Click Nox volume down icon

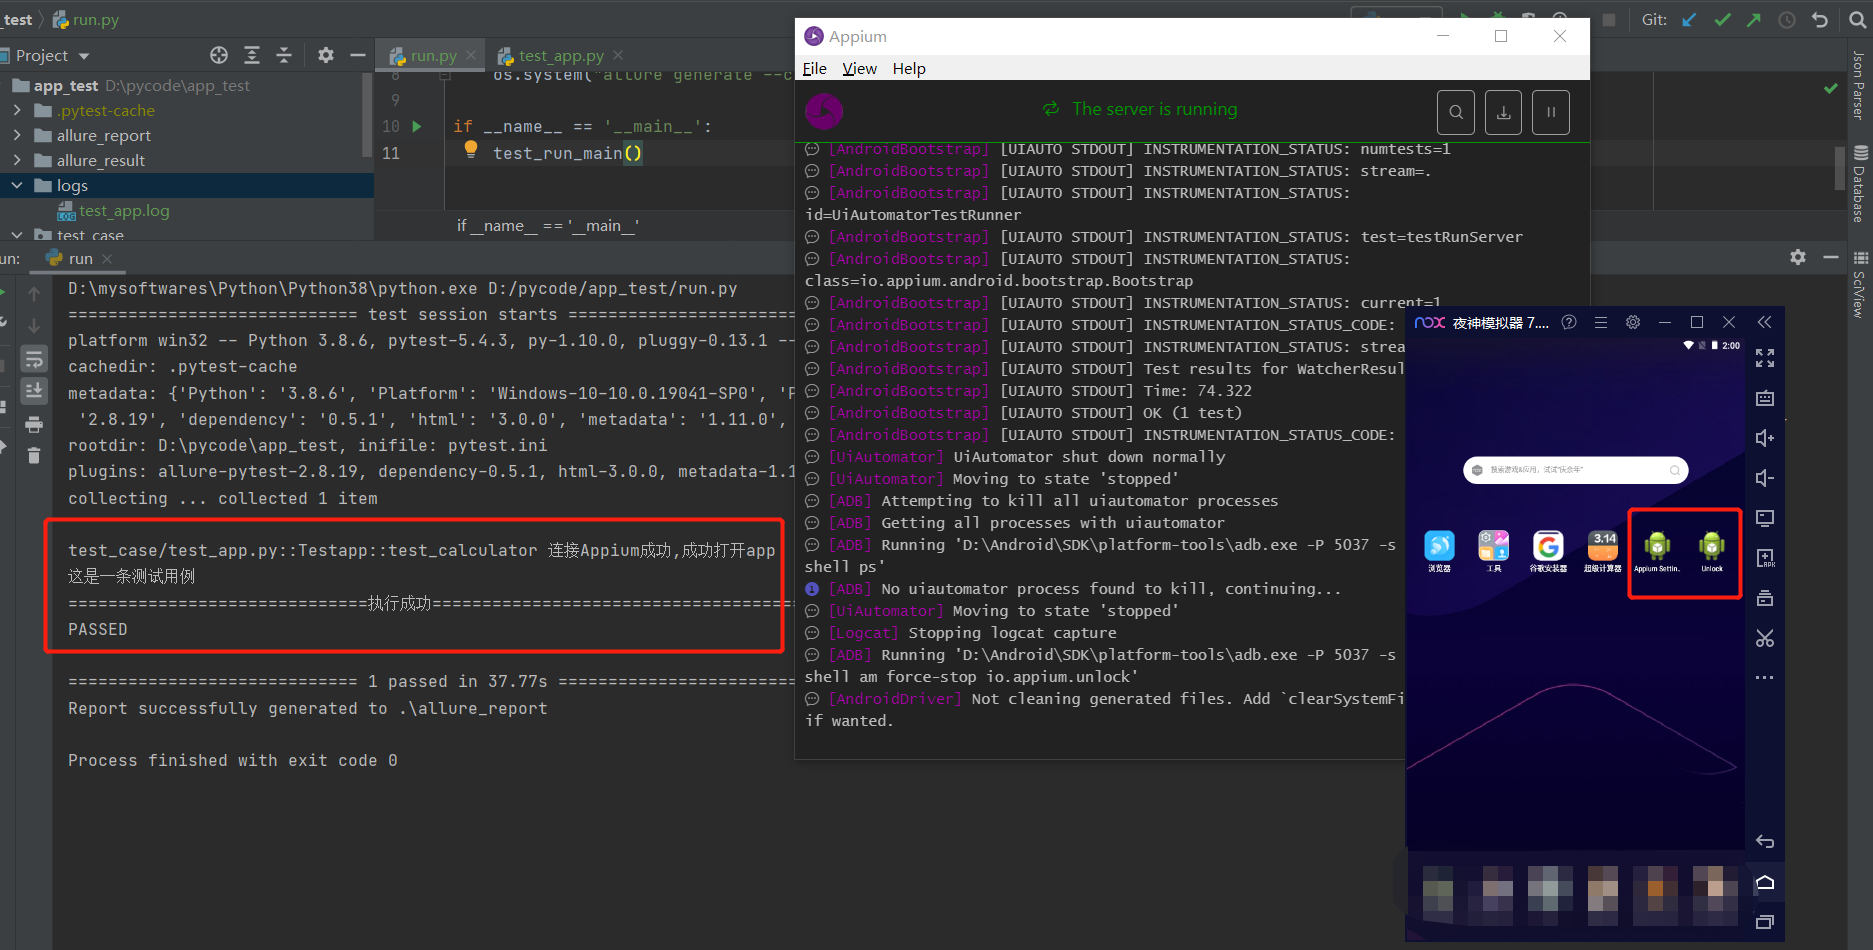1765,478
